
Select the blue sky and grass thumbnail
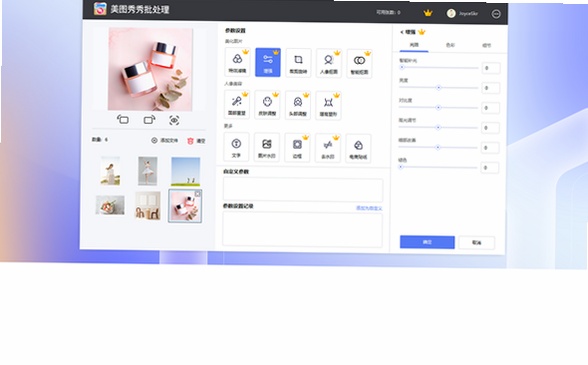(186, 171)
